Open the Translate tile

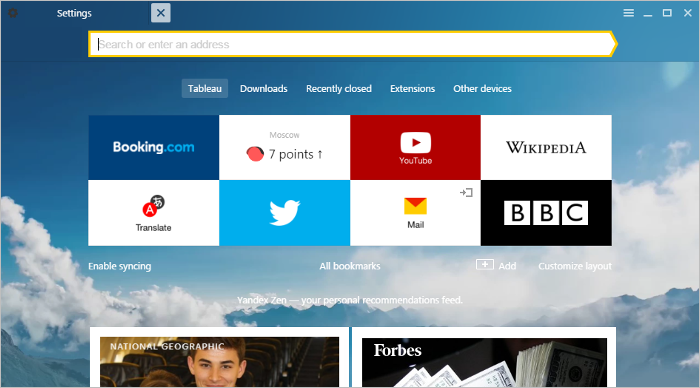coord(154,213)
